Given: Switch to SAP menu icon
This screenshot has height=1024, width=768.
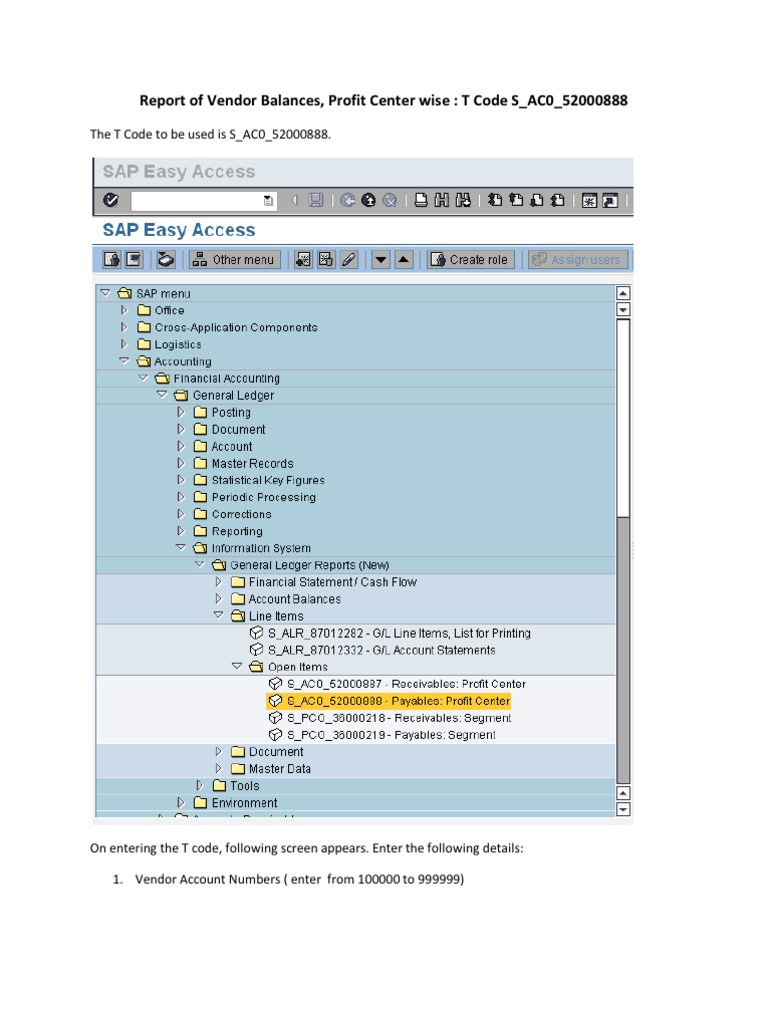Looking at the screenshot, I should [x=133, y=260].
